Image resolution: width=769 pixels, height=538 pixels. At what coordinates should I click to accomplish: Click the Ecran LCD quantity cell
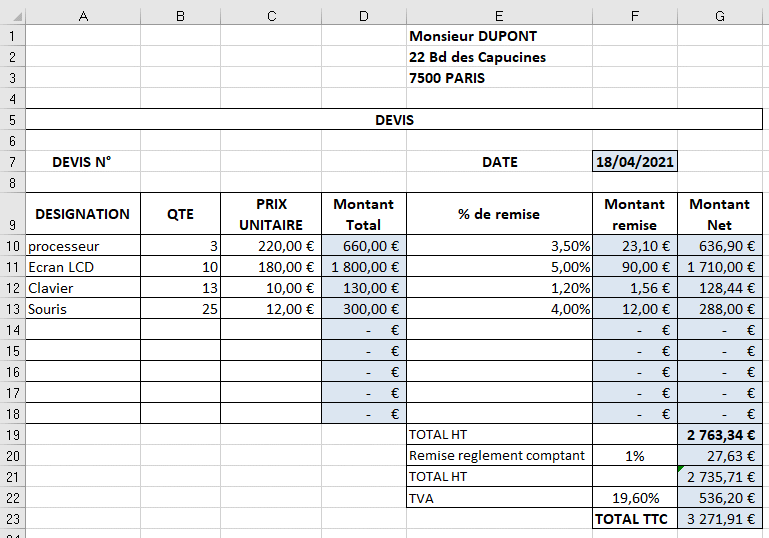coord(180,267)
